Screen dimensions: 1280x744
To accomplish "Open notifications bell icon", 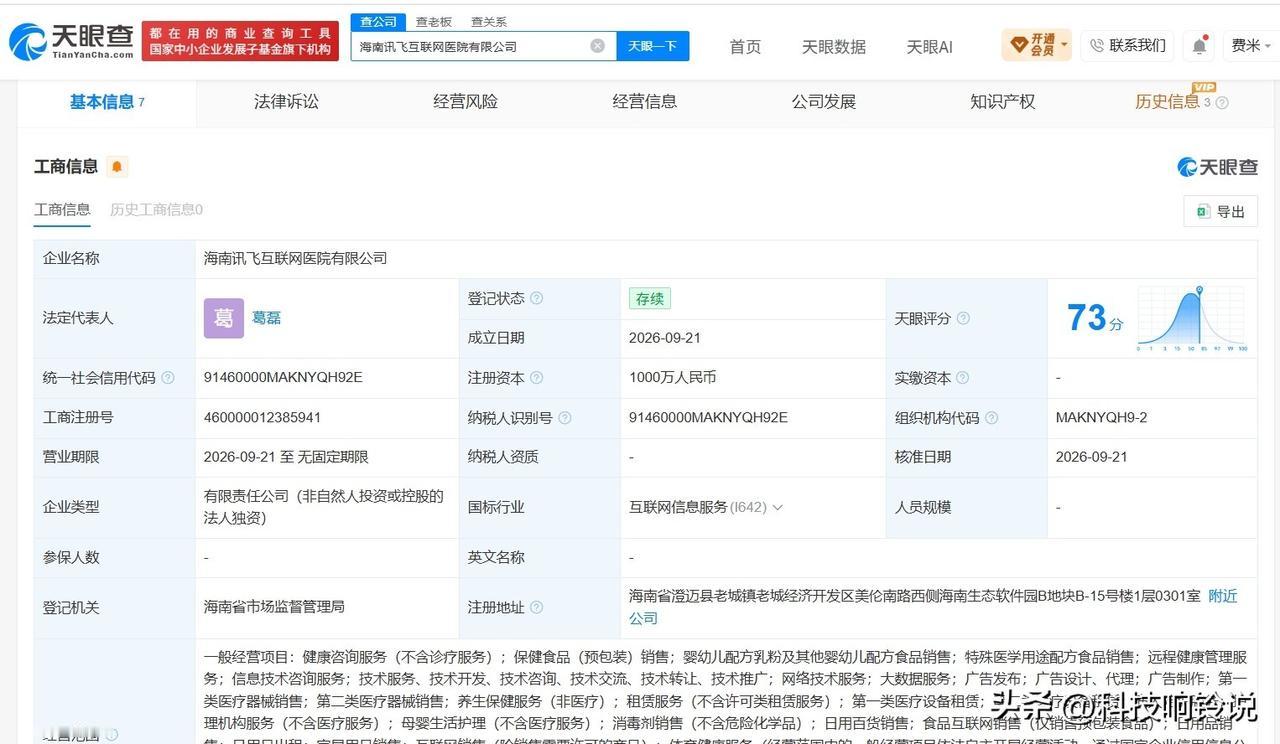I will coord(1199,46).
